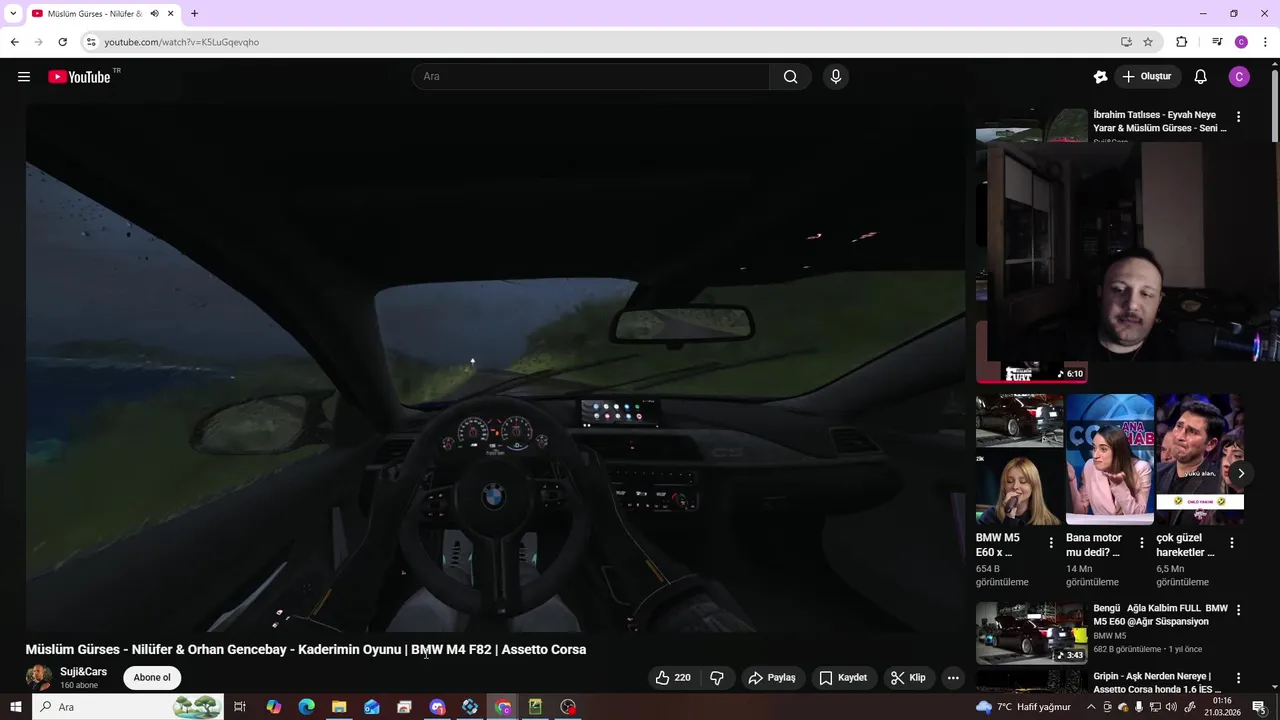Image resolution: width=1280 pixels, height=720 pixels.
Task: Open the YouTube AI sparkle icon
Action: pyautogui.click(x=1100, y=77)
